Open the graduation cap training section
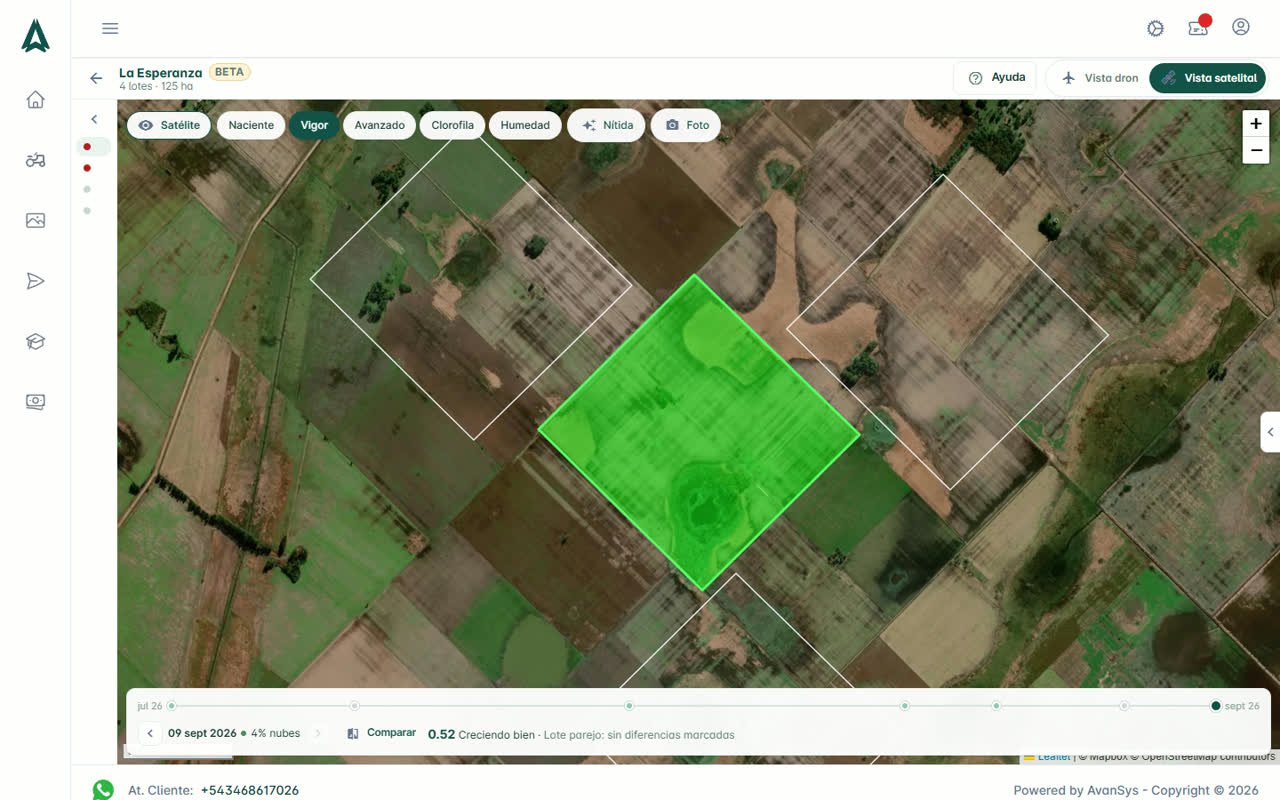1280x800 pixels. [36, 341]
